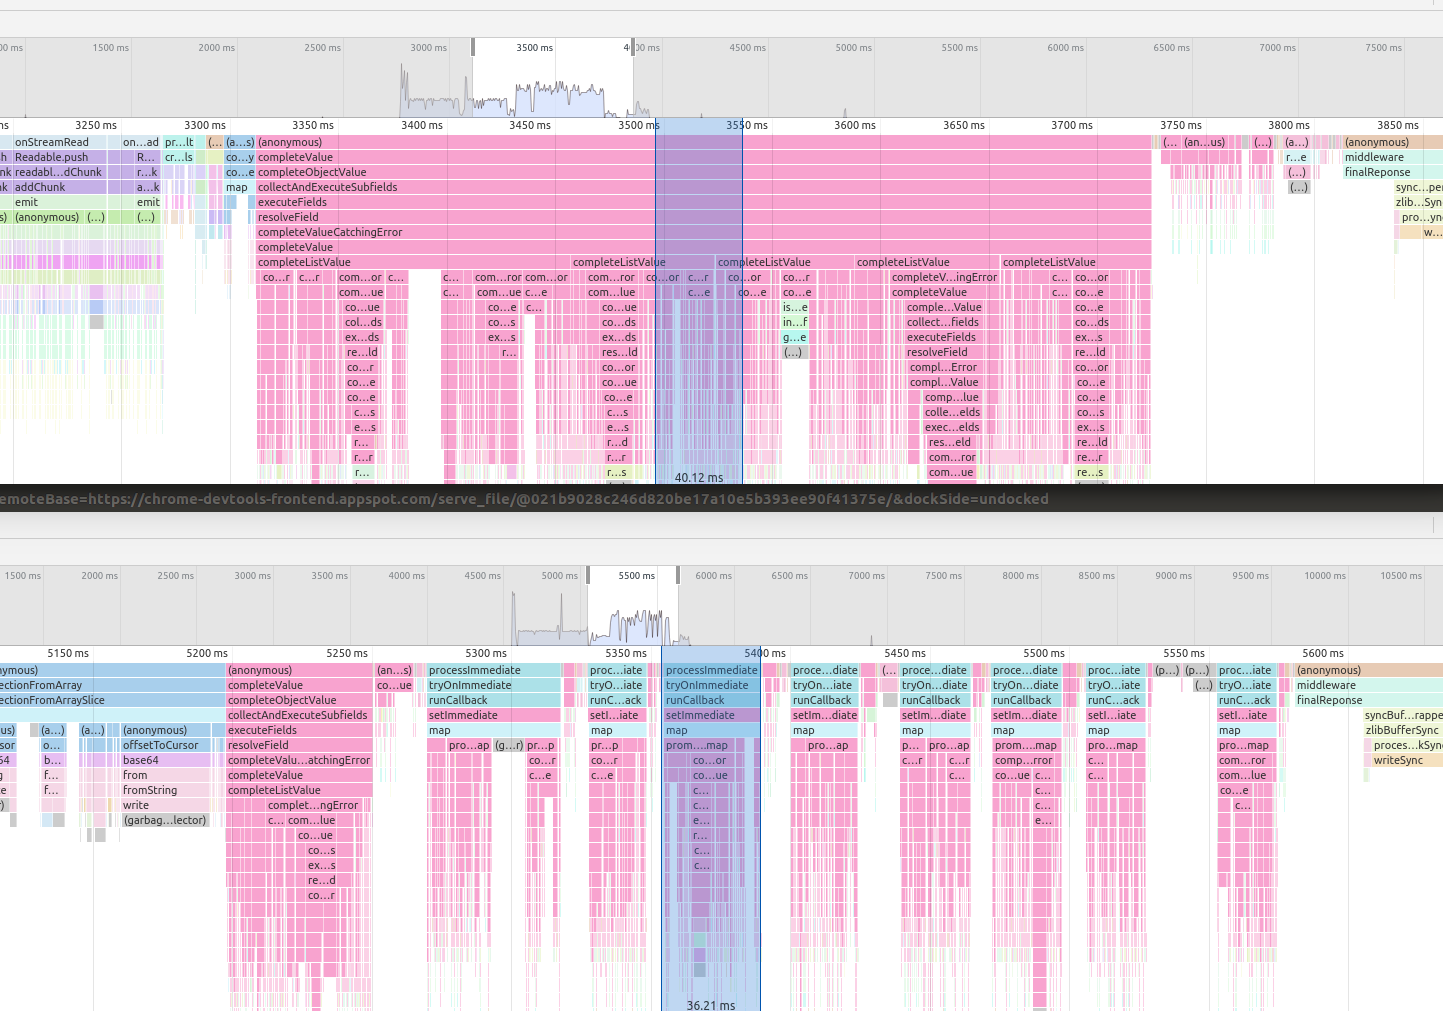Click completeValueCatchingError bar in top chart
The height and width of the screenshot is (1011, 1443).
(x=704, y=232)
